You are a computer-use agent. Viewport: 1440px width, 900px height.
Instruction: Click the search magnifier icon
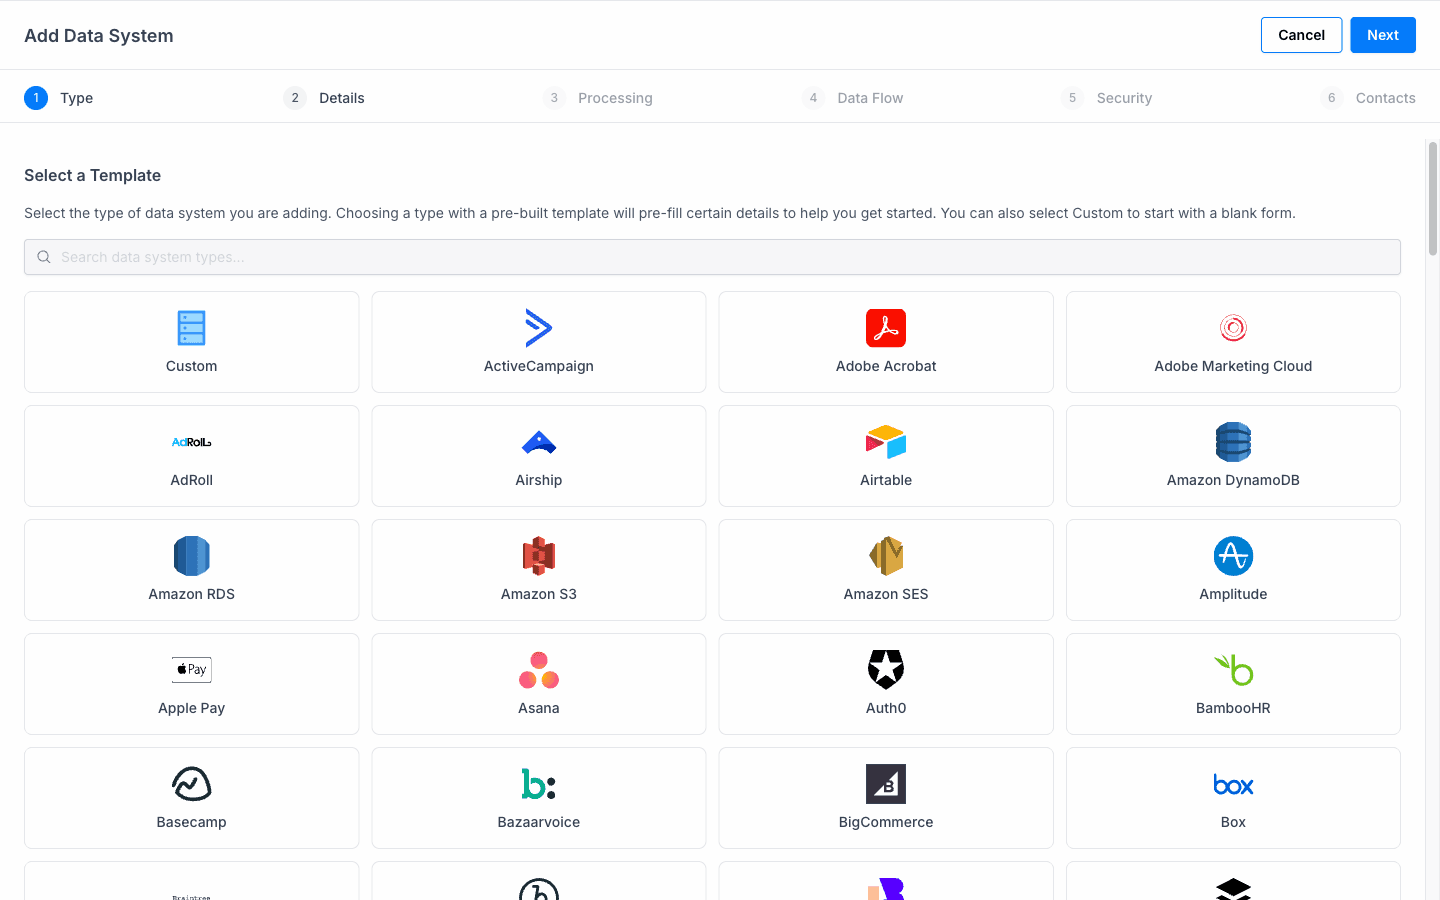[44, 257]
